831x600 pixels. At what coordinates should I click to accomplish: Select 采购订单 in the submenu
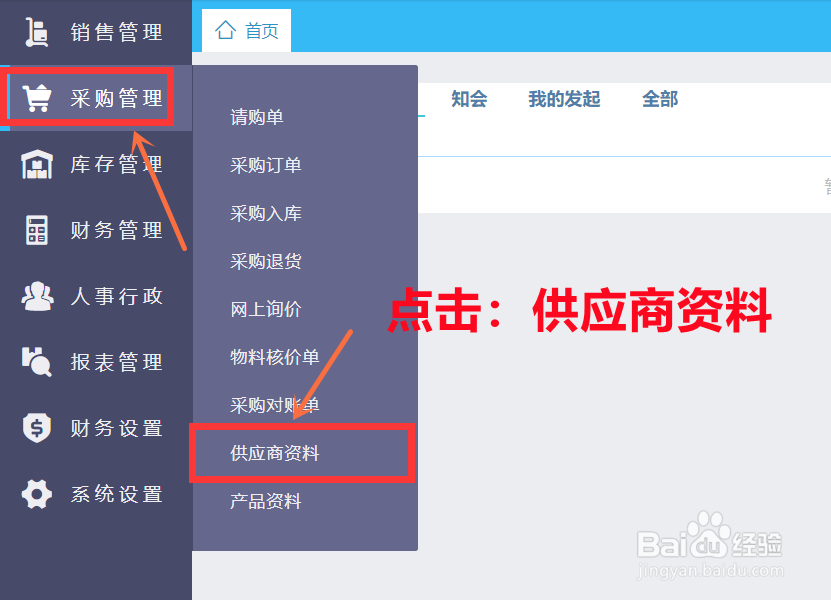(261, 165)
